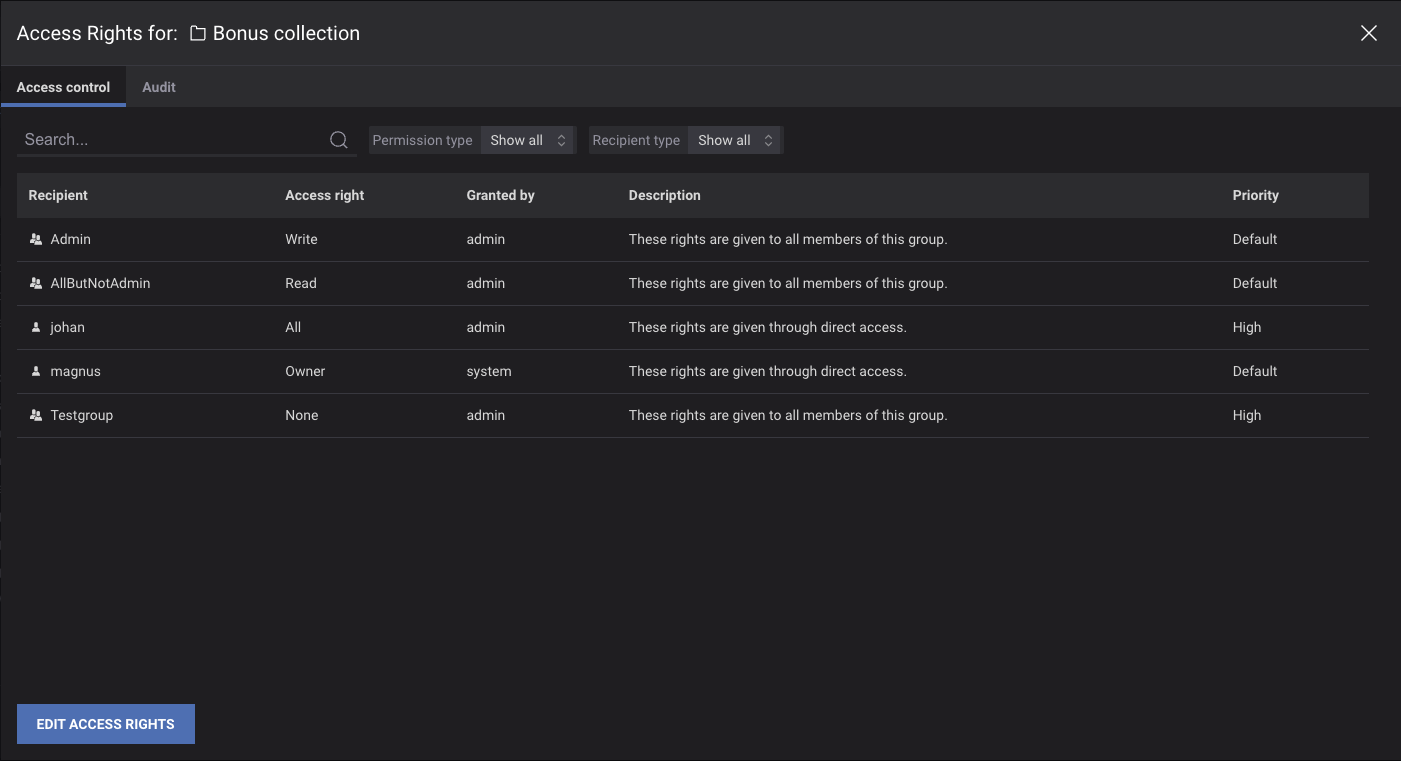
Task: Click the Edit Access Rights button
Action: point(106,724)
